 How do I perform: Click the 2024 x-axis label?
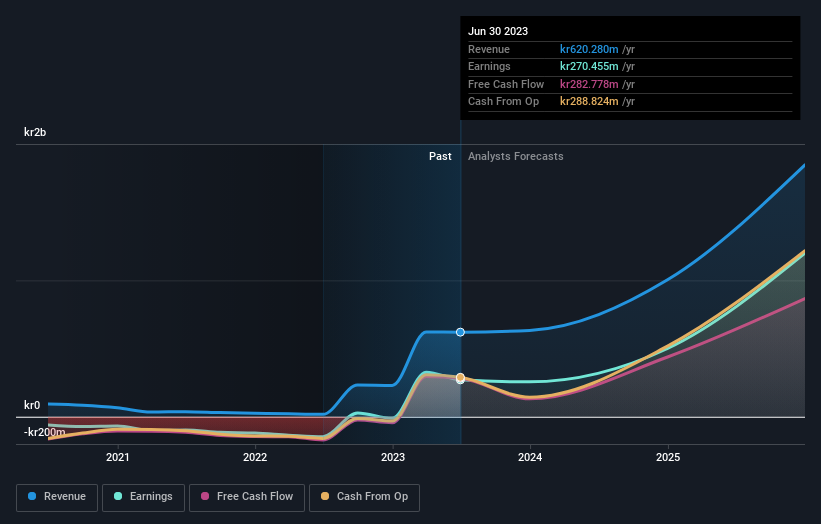click(x=530, y=458)
